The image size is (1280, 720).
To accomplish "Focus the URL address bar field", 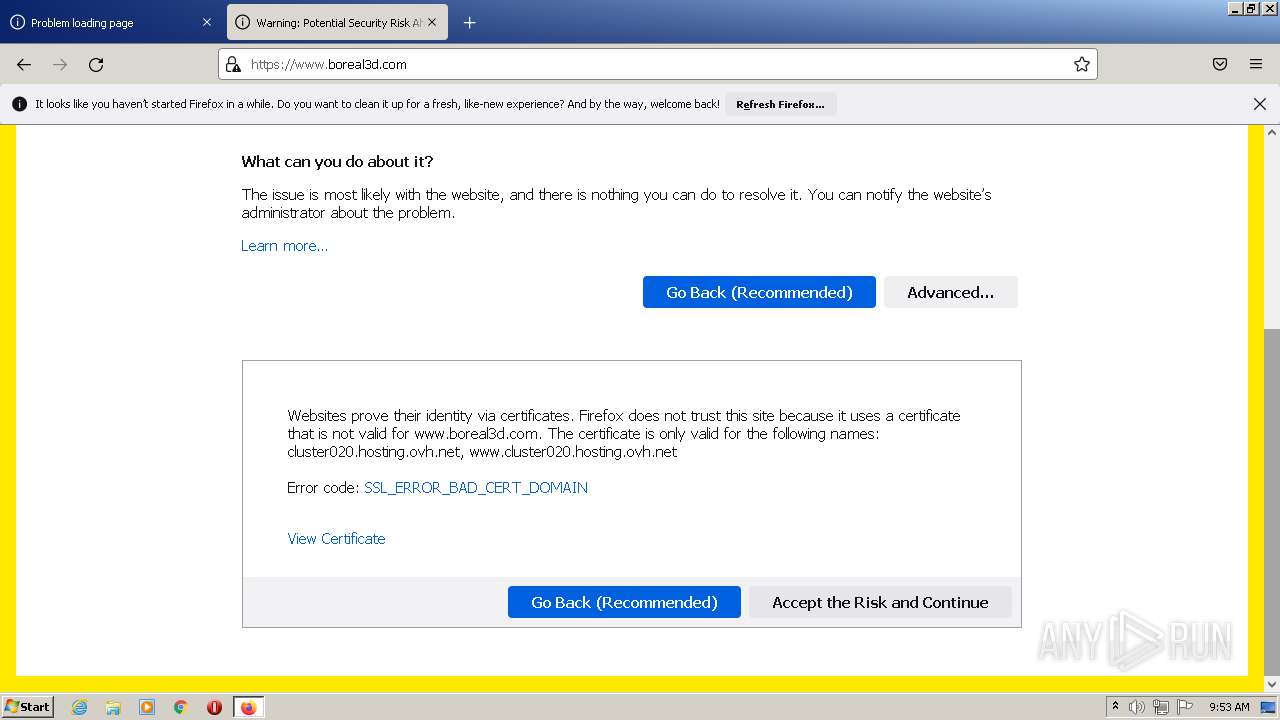I will [657, 64].
